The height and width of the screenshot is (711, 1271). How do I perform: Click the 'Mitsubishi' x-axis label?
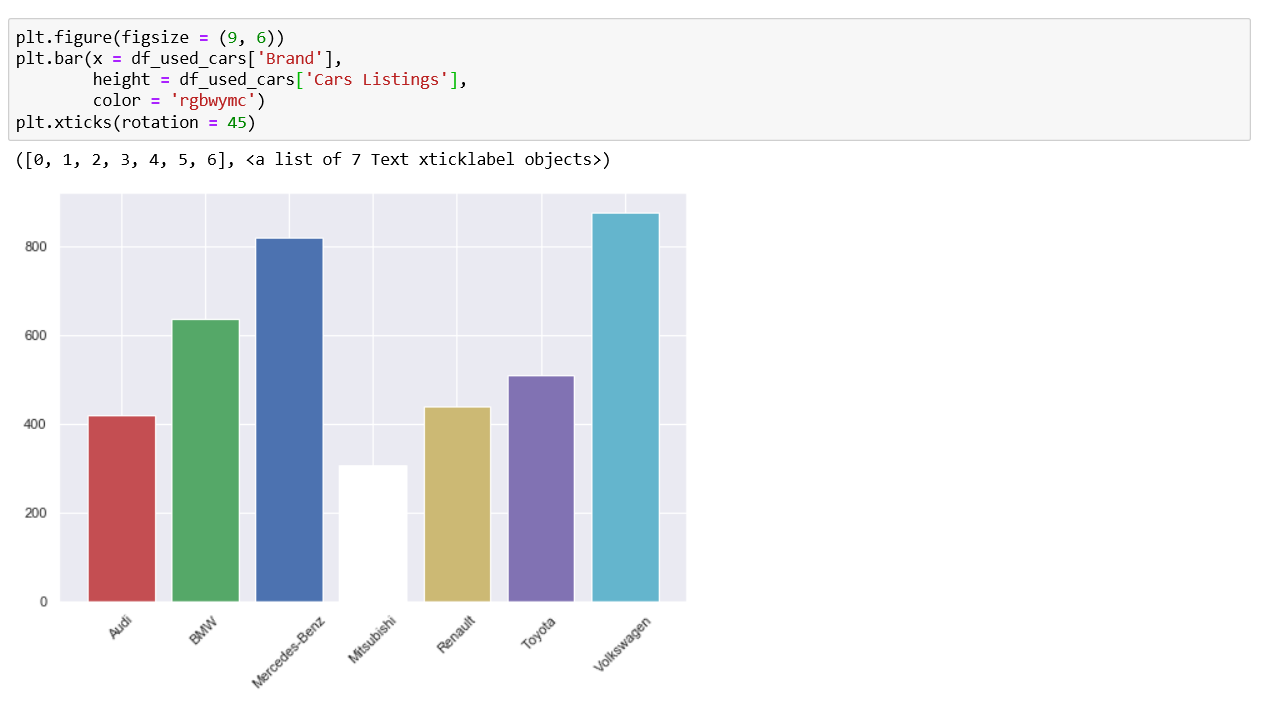[x=373, y=640]
